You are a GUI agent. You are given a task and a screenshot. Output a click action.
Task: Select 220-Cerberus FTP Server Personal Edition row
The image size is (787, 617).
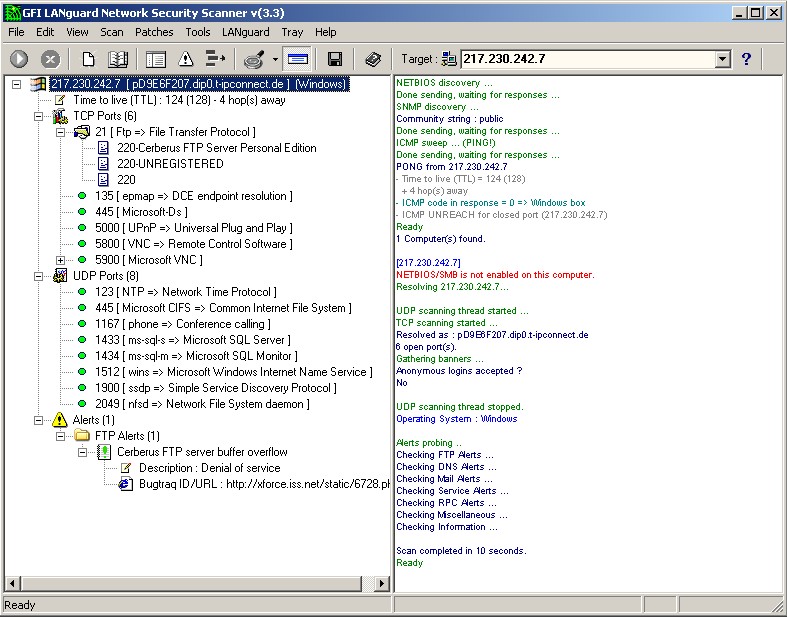217,148
